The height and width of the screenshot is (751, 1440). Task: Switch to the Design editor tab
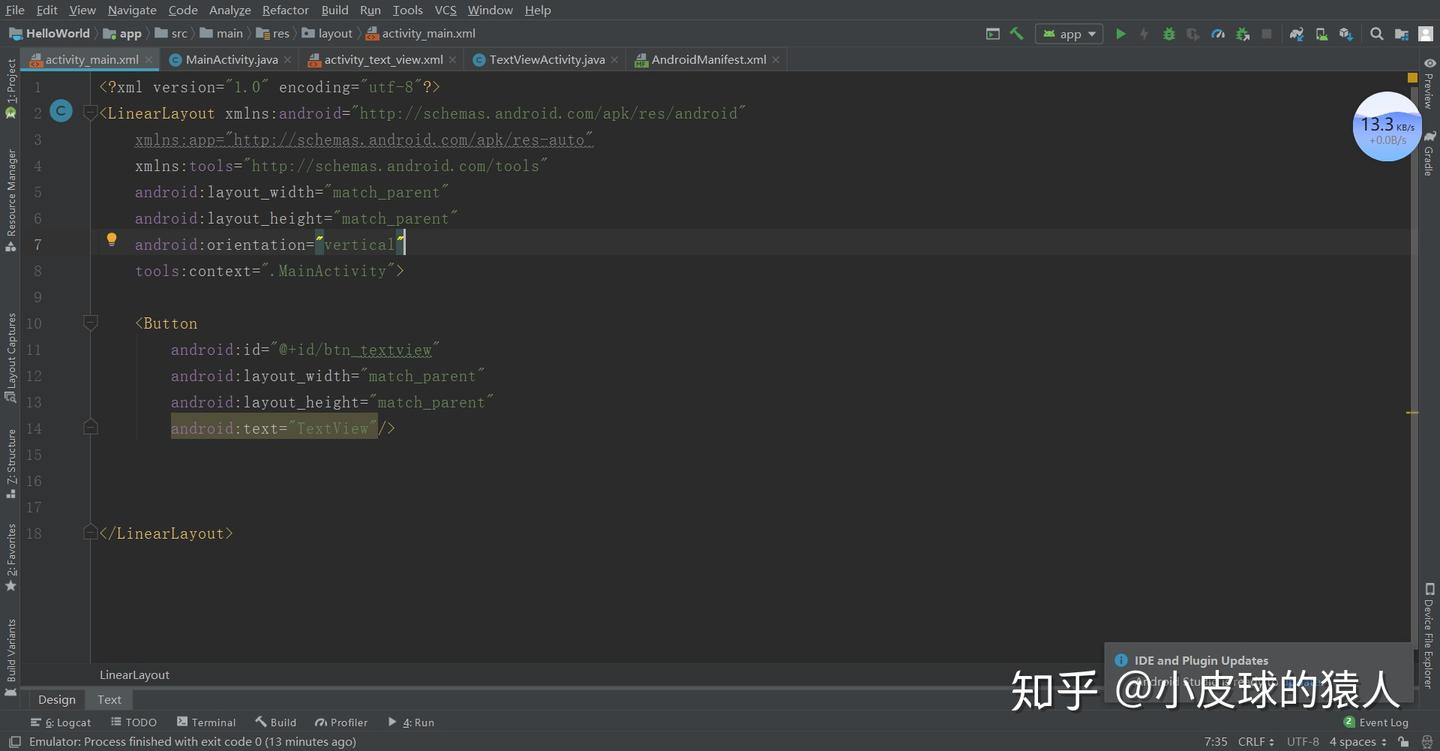click(x=57, y=700)
